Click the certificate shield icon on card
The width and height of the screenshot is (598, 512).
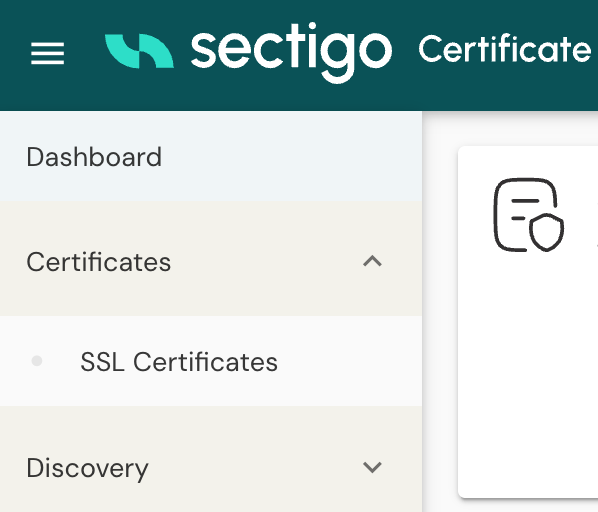[x=529, y=215]
